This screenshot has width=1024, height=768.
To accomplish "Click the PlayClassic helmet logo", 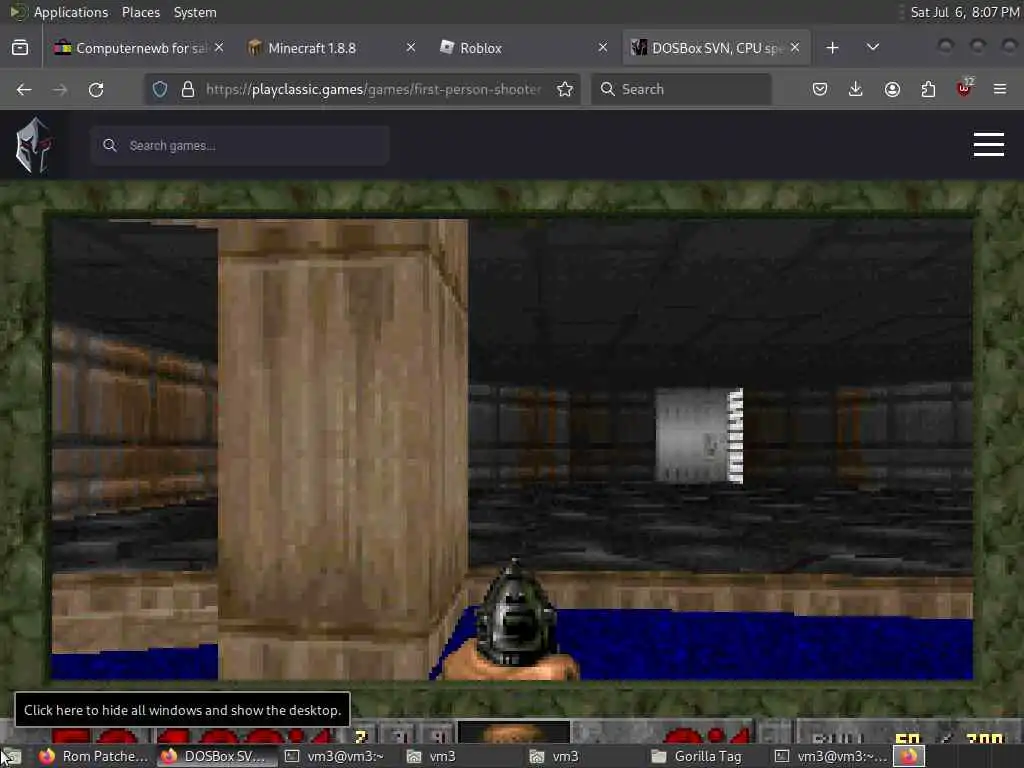I will tap(33, 145).
